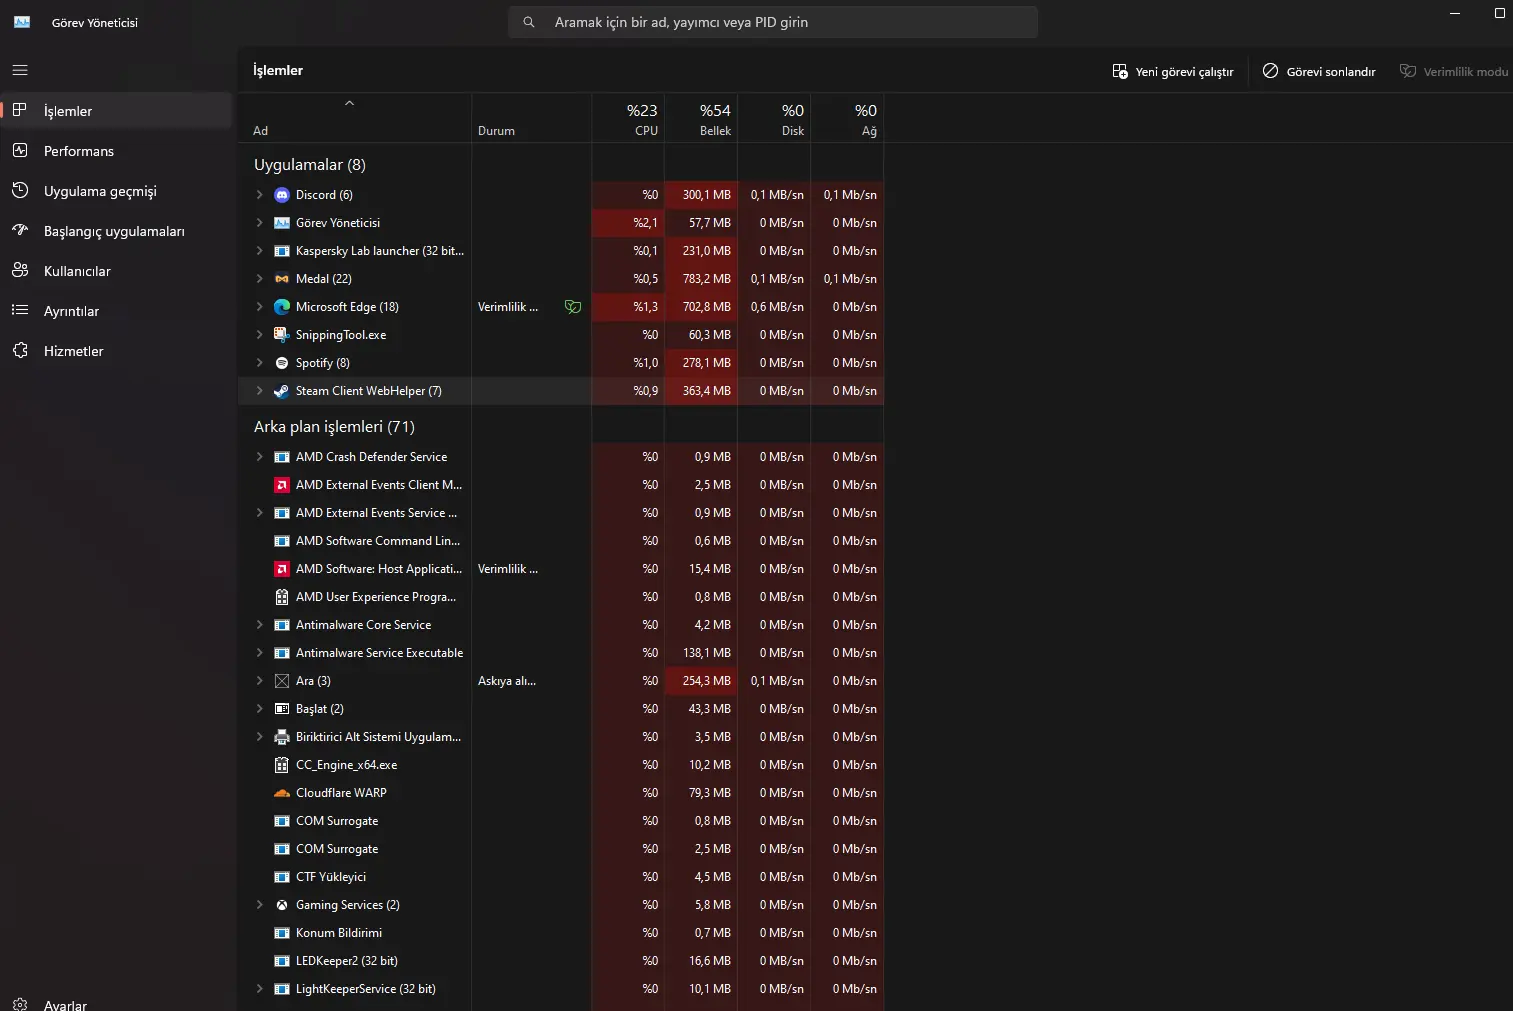Click the Task Manager title bar icon

point(22,22)
